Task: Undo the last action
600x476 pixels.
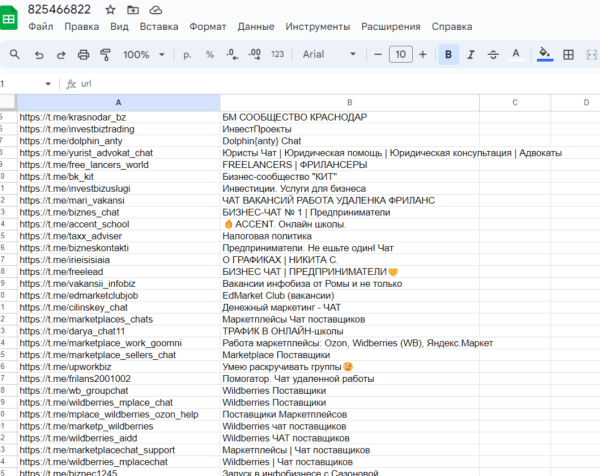Action: click(x=37, y=54)
